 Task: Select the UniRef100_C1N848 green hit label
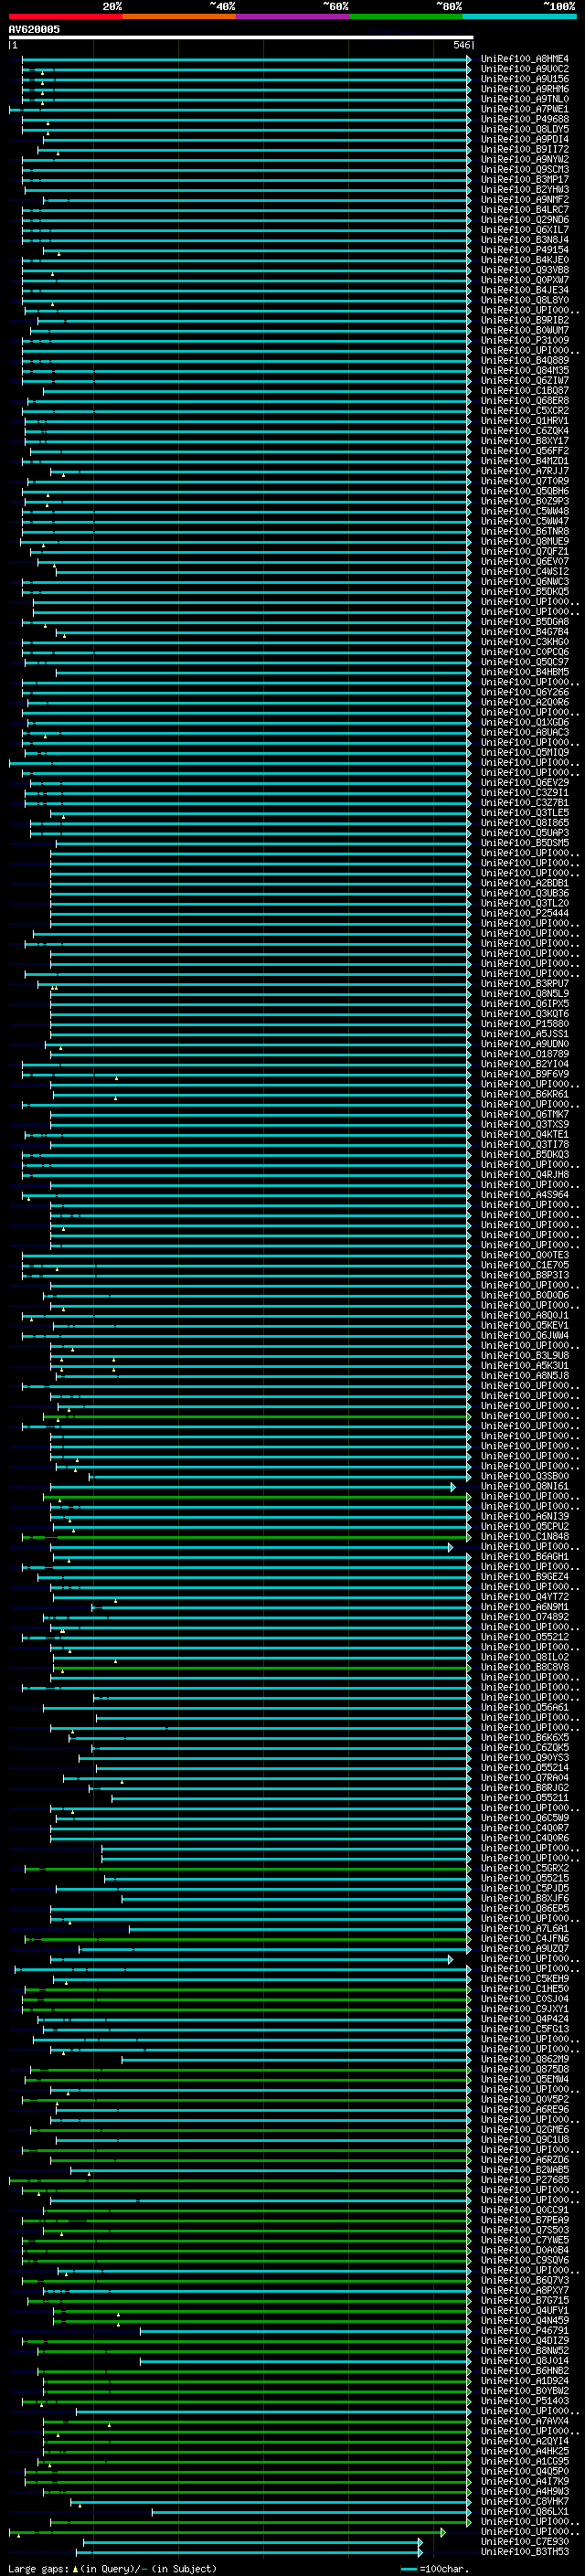tap(525, 1536)
